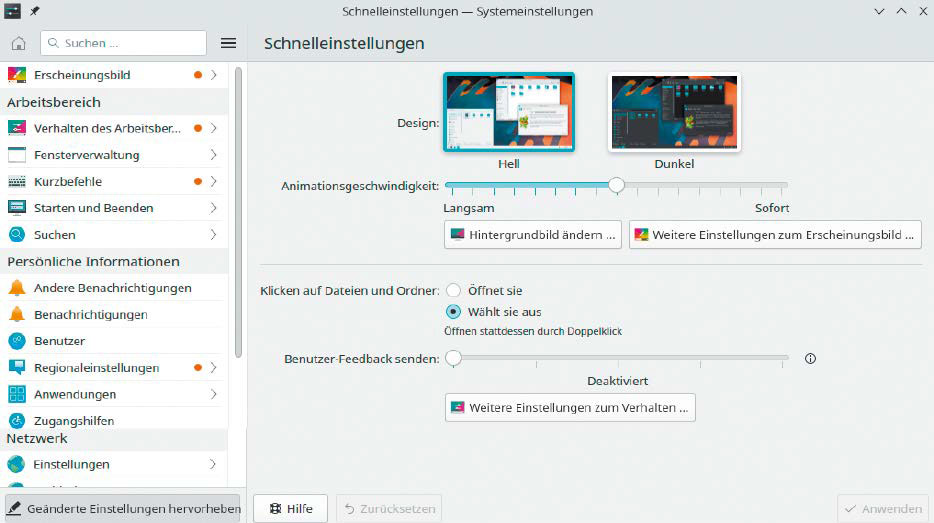Click the Verhalten des Arbeitsbereichs icon
934x523 pixels.
point(17,128)
